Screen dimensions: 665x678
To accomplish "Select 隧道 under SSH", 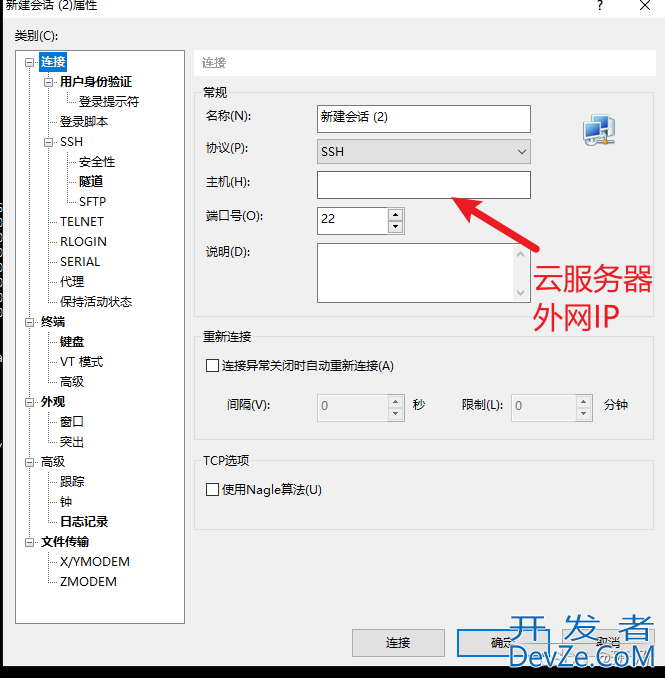I will 91,182.
